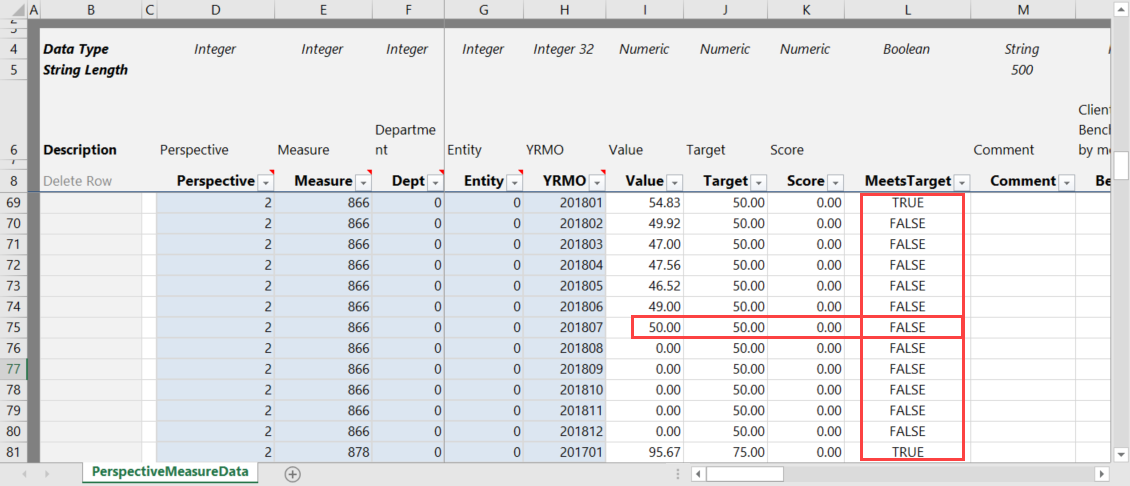Image resolution: width=1130 pixels, height=486 pixels.
Task: Open the Value column filter dropdown
Action: click(674, 183)
